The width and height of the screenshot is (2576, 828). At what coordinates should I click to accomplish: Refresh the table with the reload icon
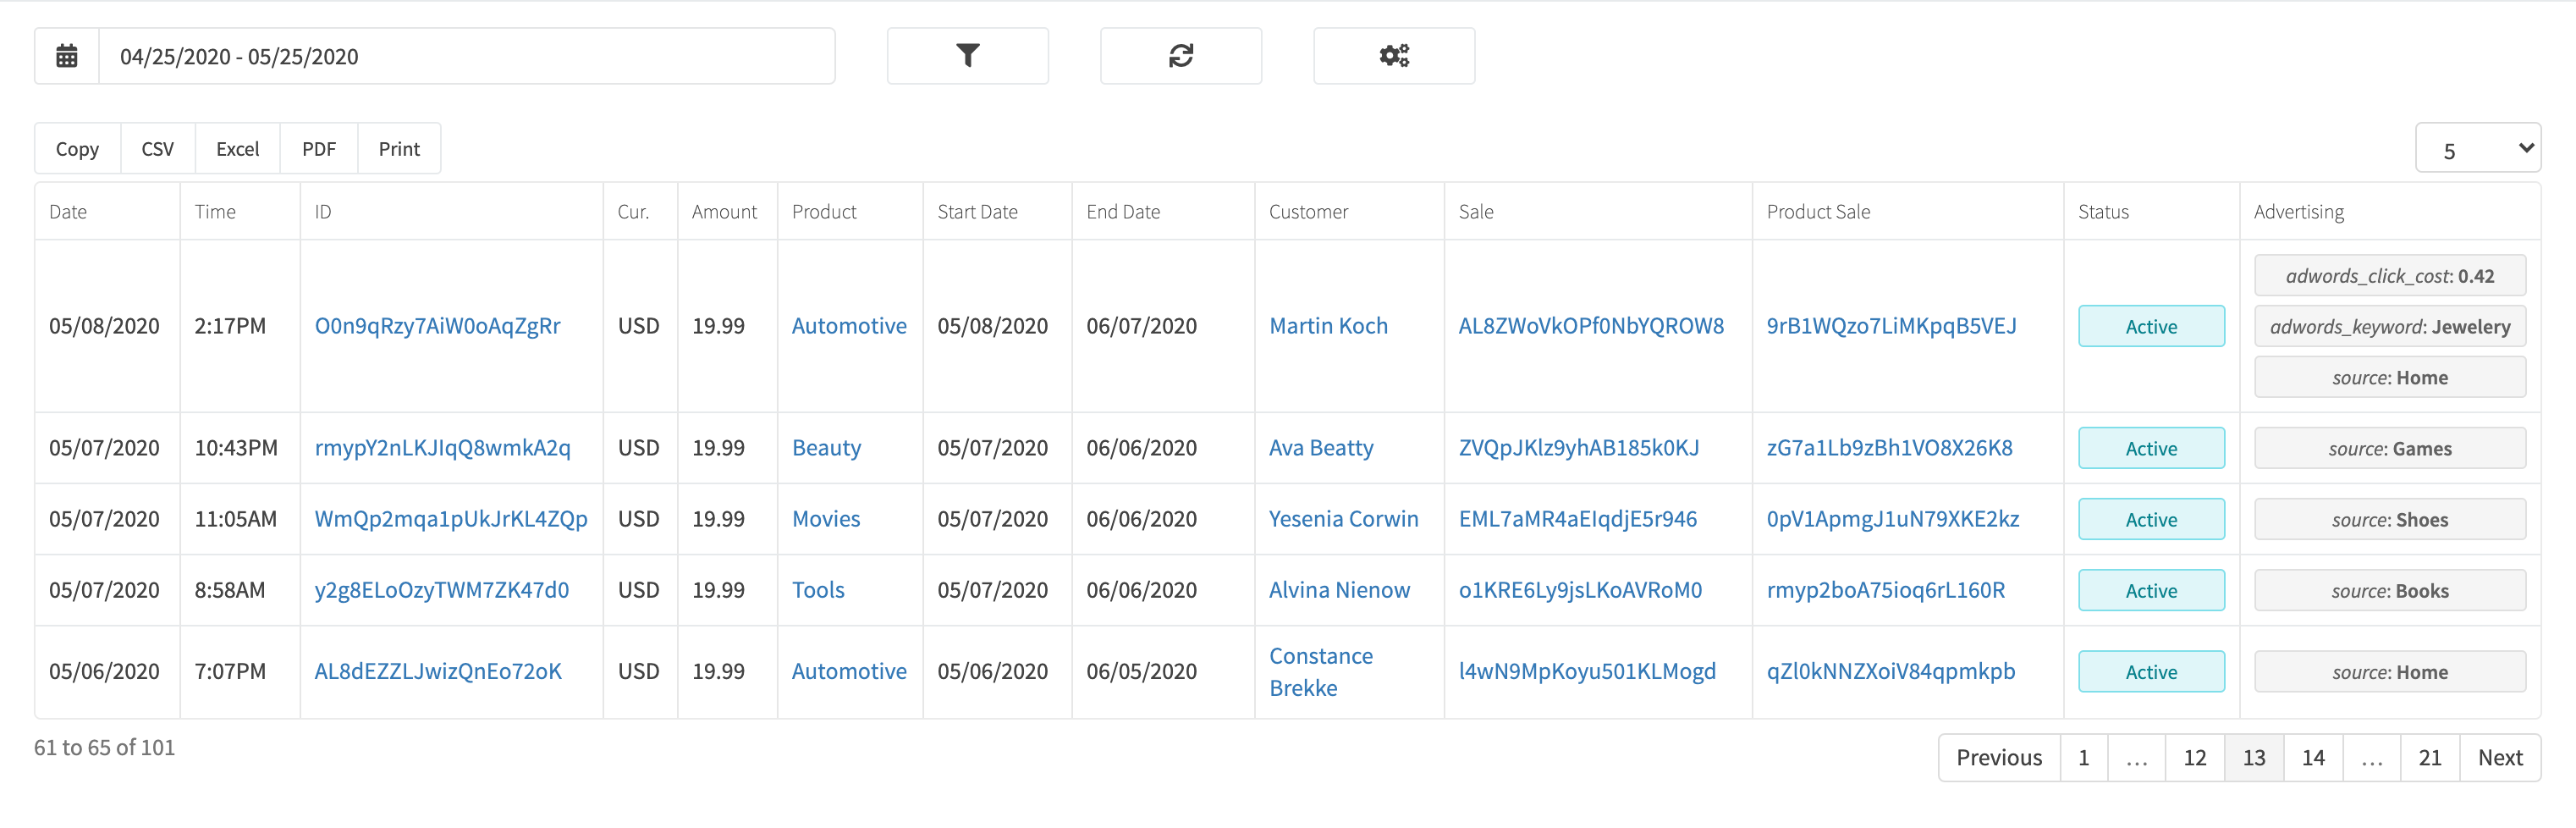[1180, 56]
